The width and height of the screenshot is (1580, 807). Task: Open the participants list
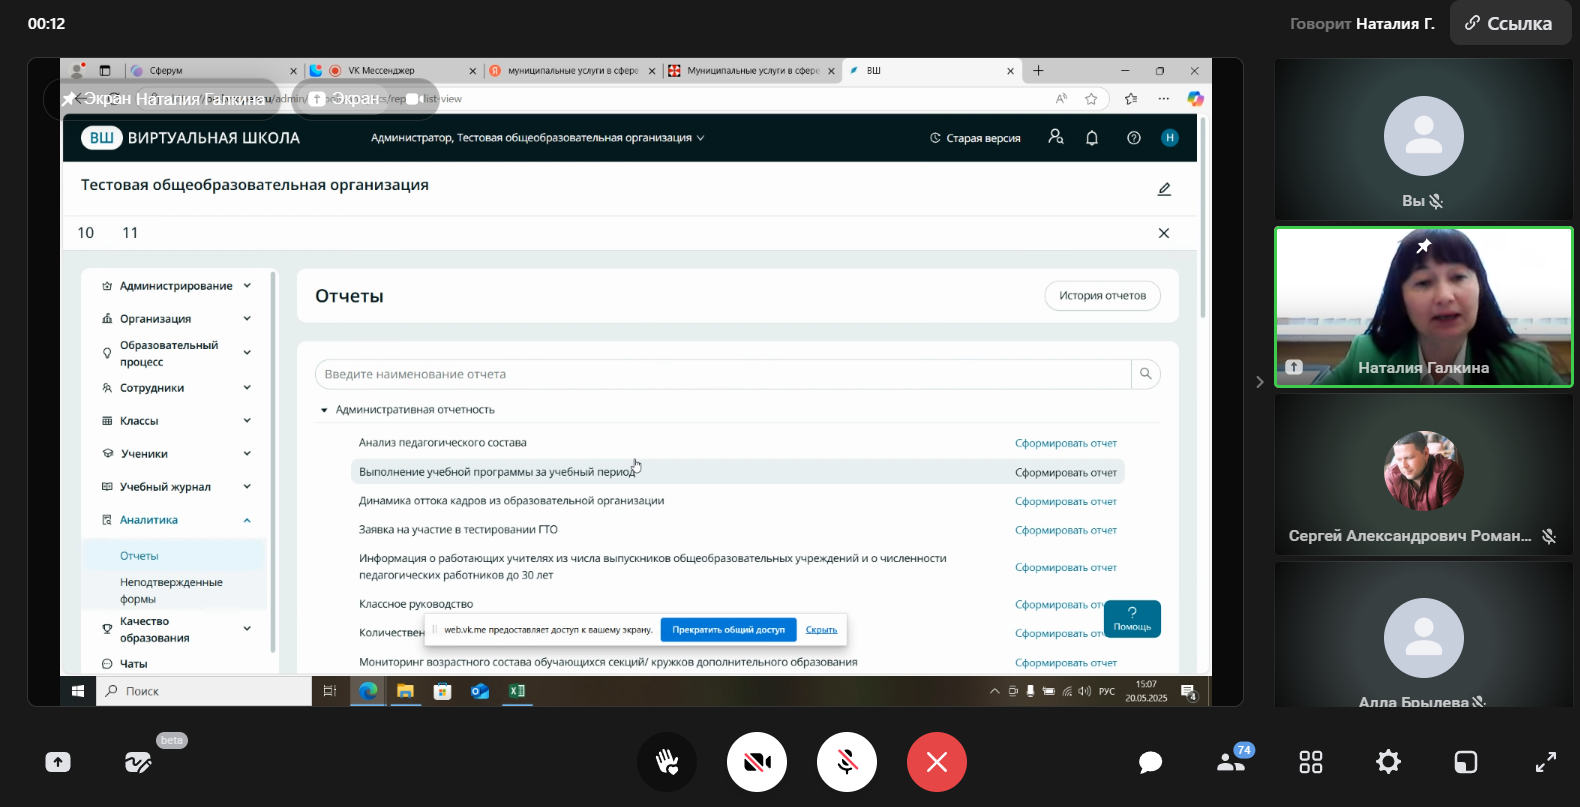[x=1231, y=762]
